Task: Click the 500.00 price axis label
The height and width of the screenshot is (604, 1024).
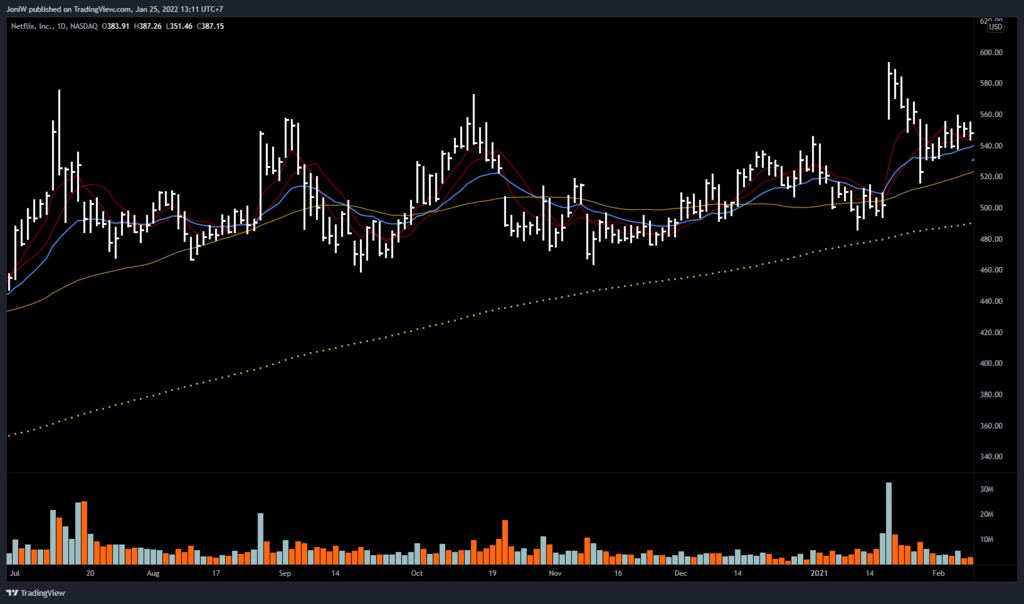Action: (991, 208)
